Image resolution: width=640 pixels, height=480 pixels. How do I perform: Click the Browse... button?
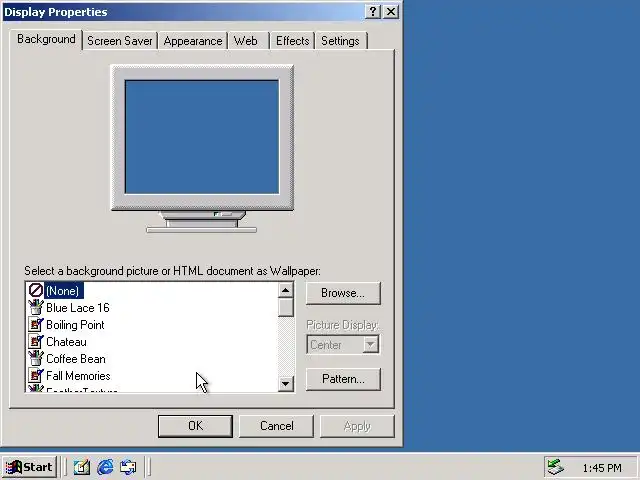[343, 293]
